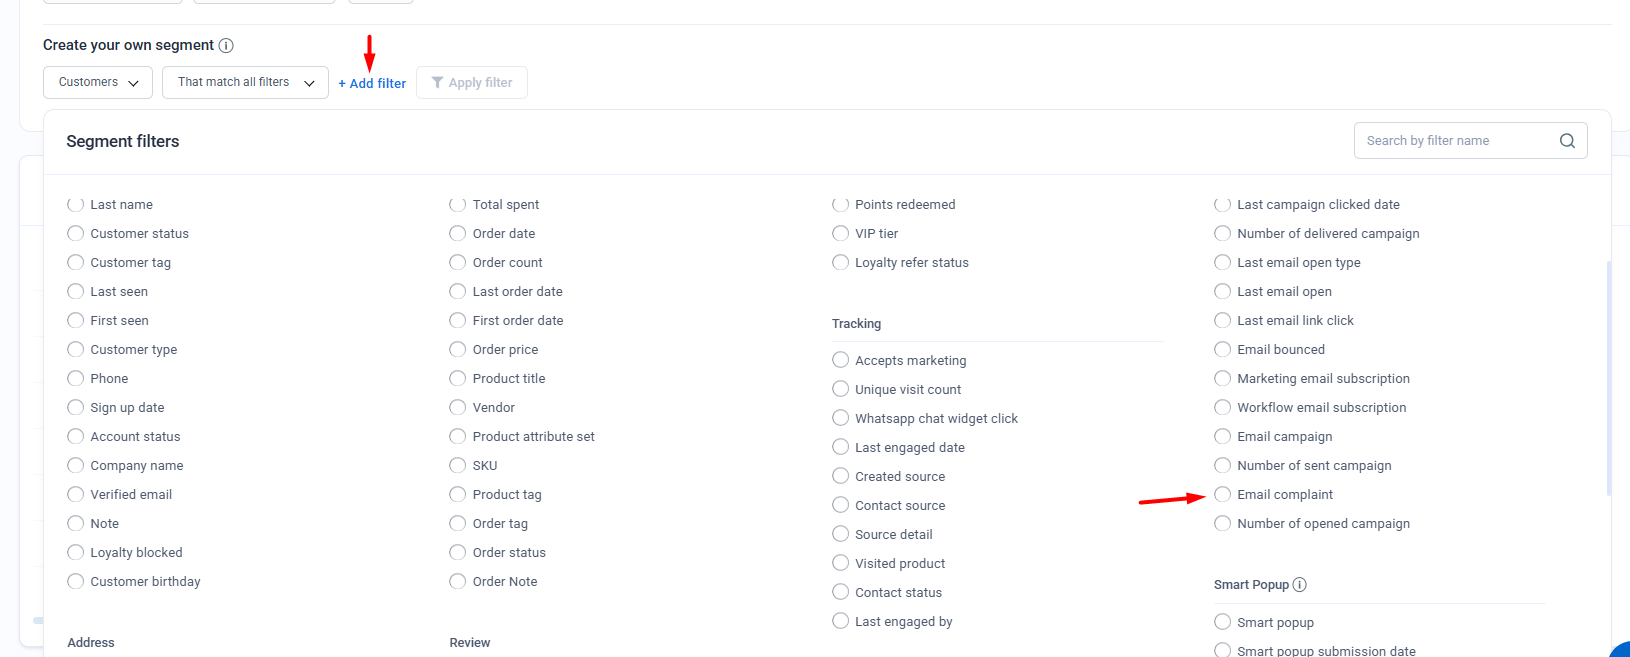This screenshot has height=657, width=1630.
Task: Select the Customer tag filter option
Action: coord(75,262)
